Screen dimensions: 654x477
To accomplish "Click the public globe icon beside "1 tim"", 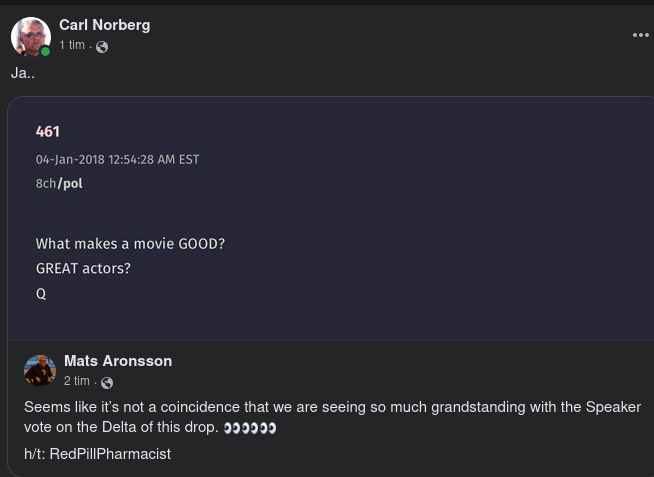I will coord(102,47).
